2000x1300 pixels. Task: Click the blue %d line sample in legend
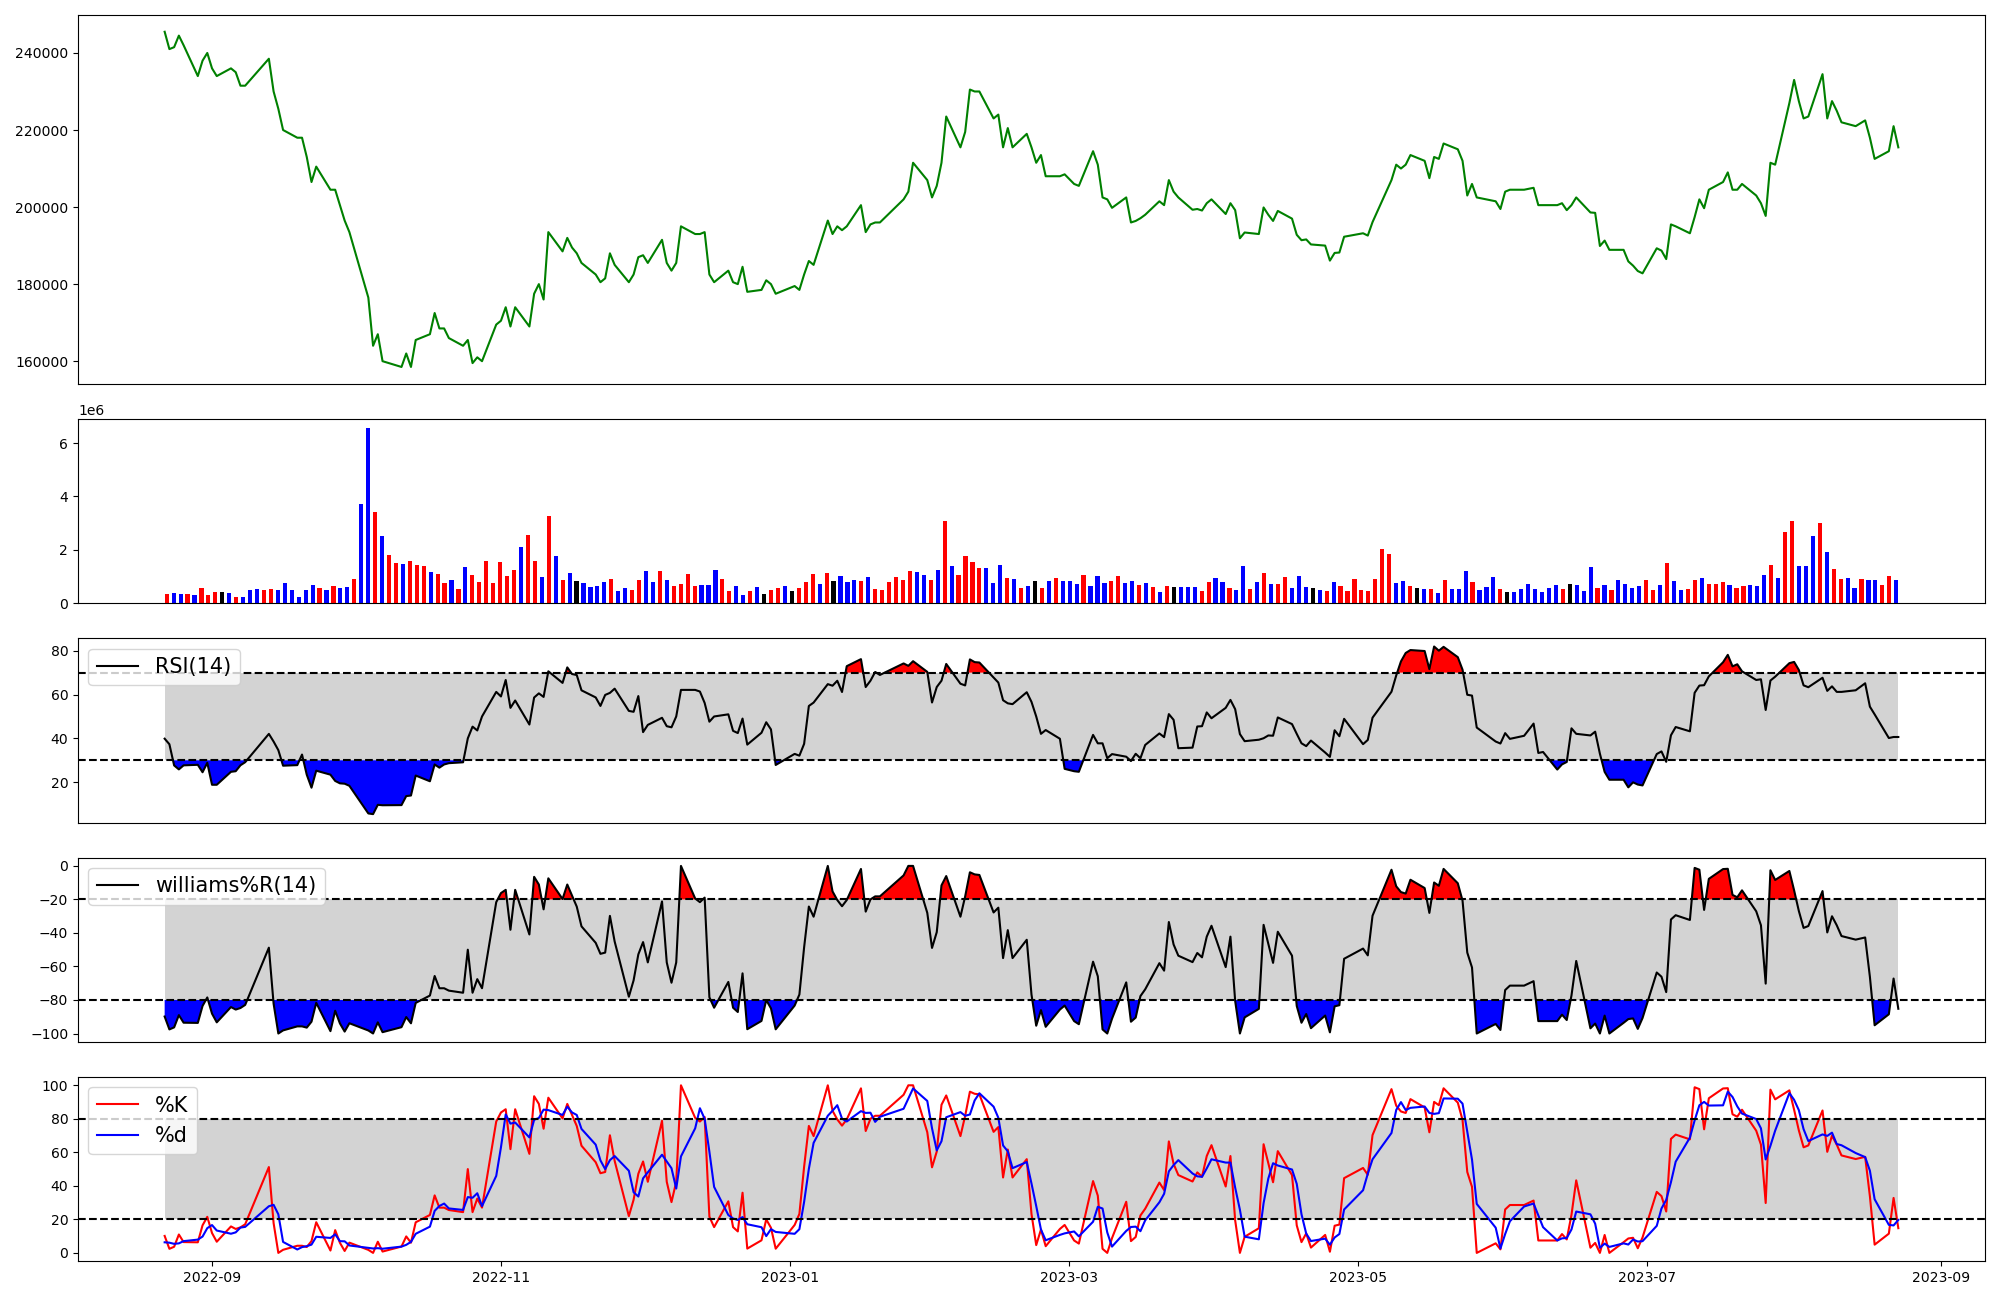pyautogui.click(x=117, y=1135)
